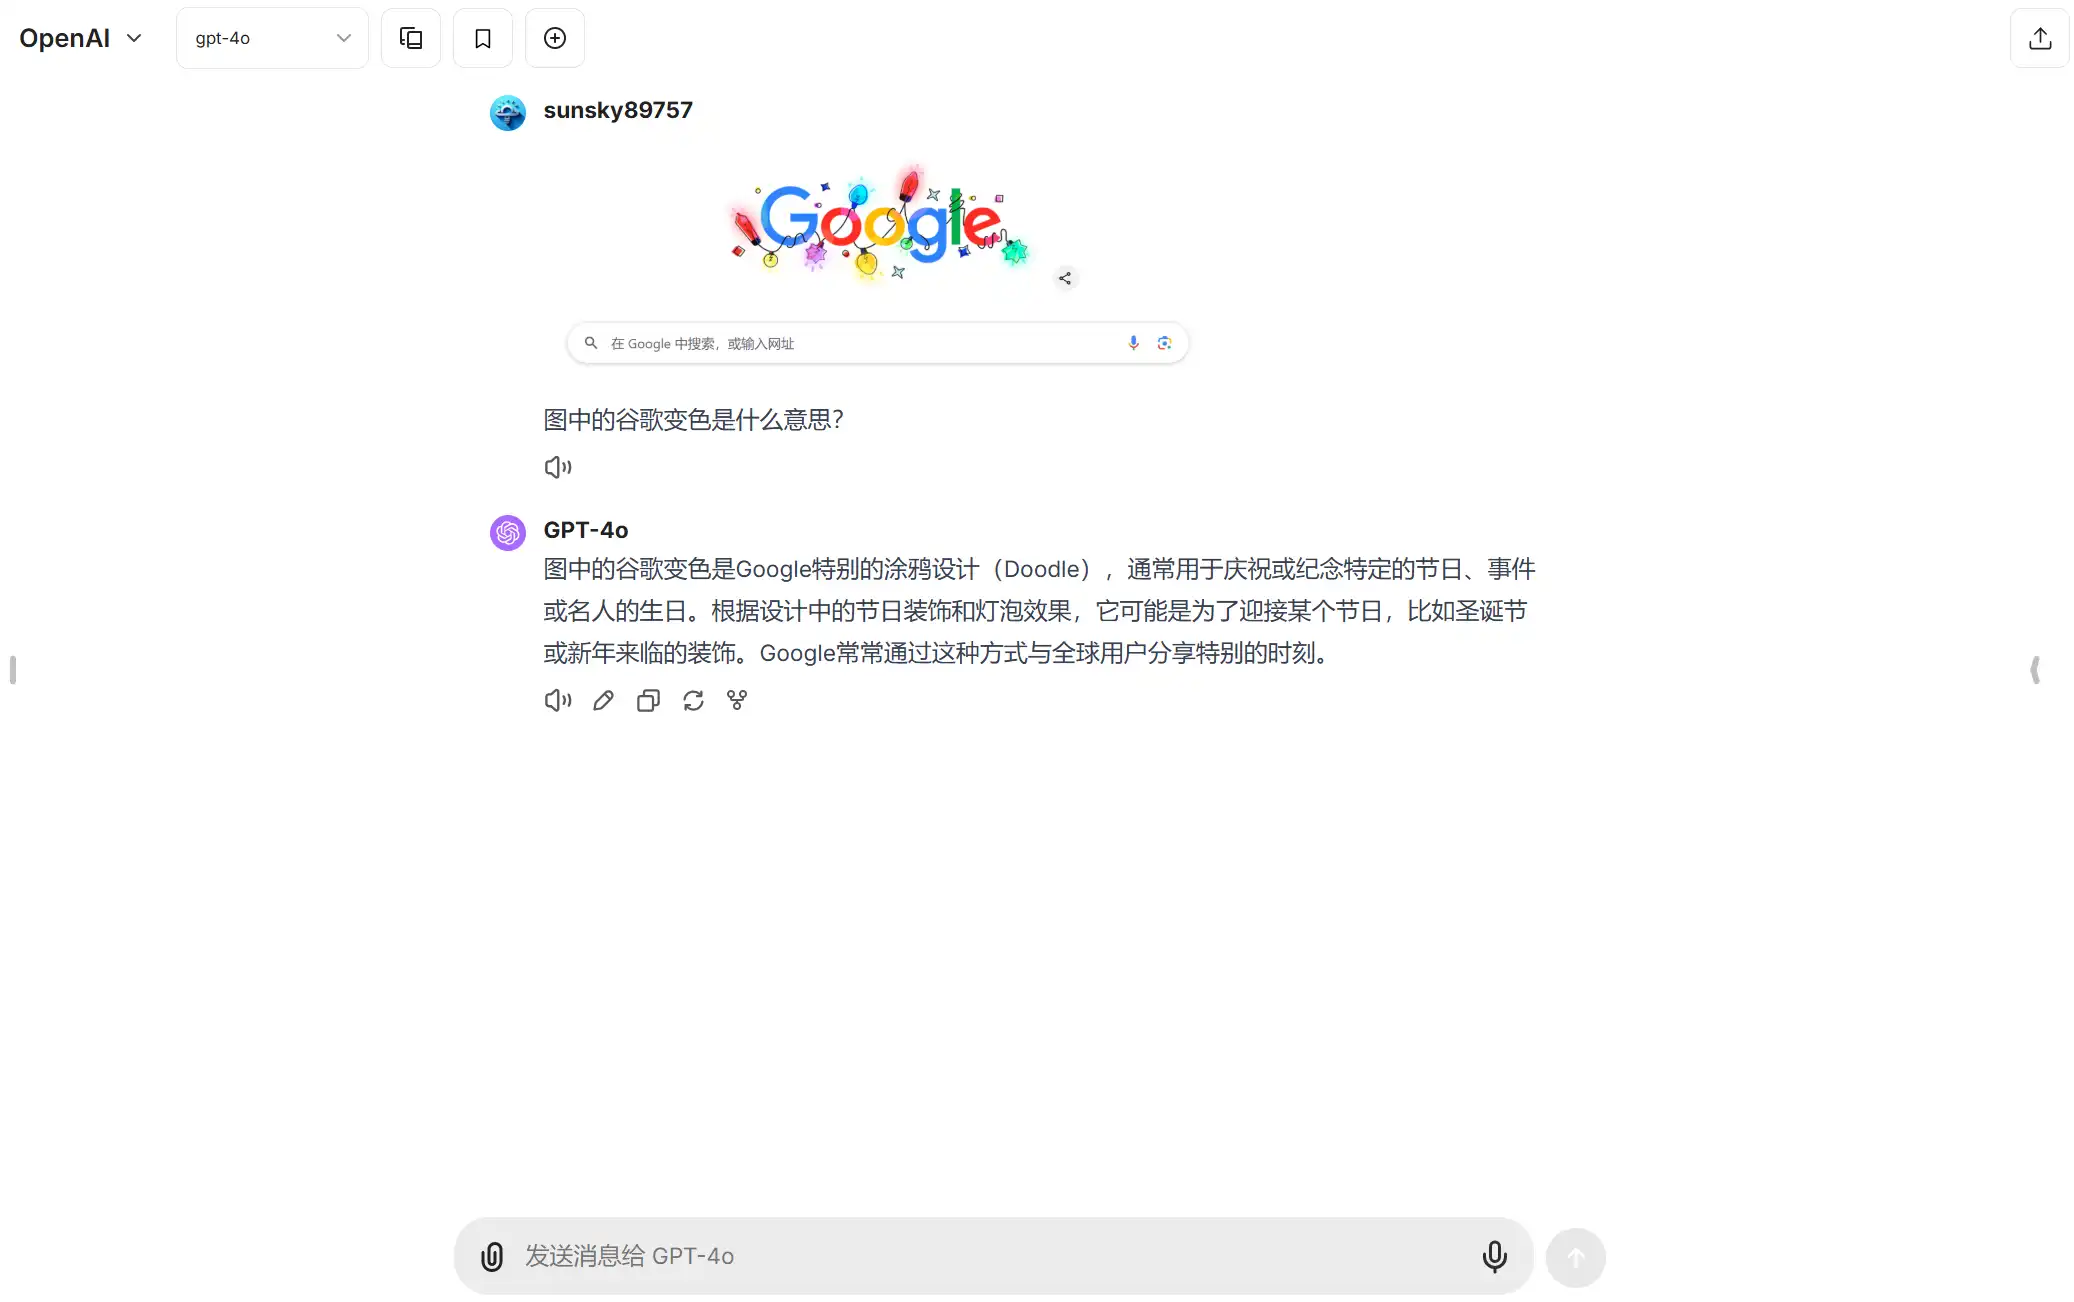Attach a file with the paperclip
2074x1302 pixels.
(x=492, y=1256)
